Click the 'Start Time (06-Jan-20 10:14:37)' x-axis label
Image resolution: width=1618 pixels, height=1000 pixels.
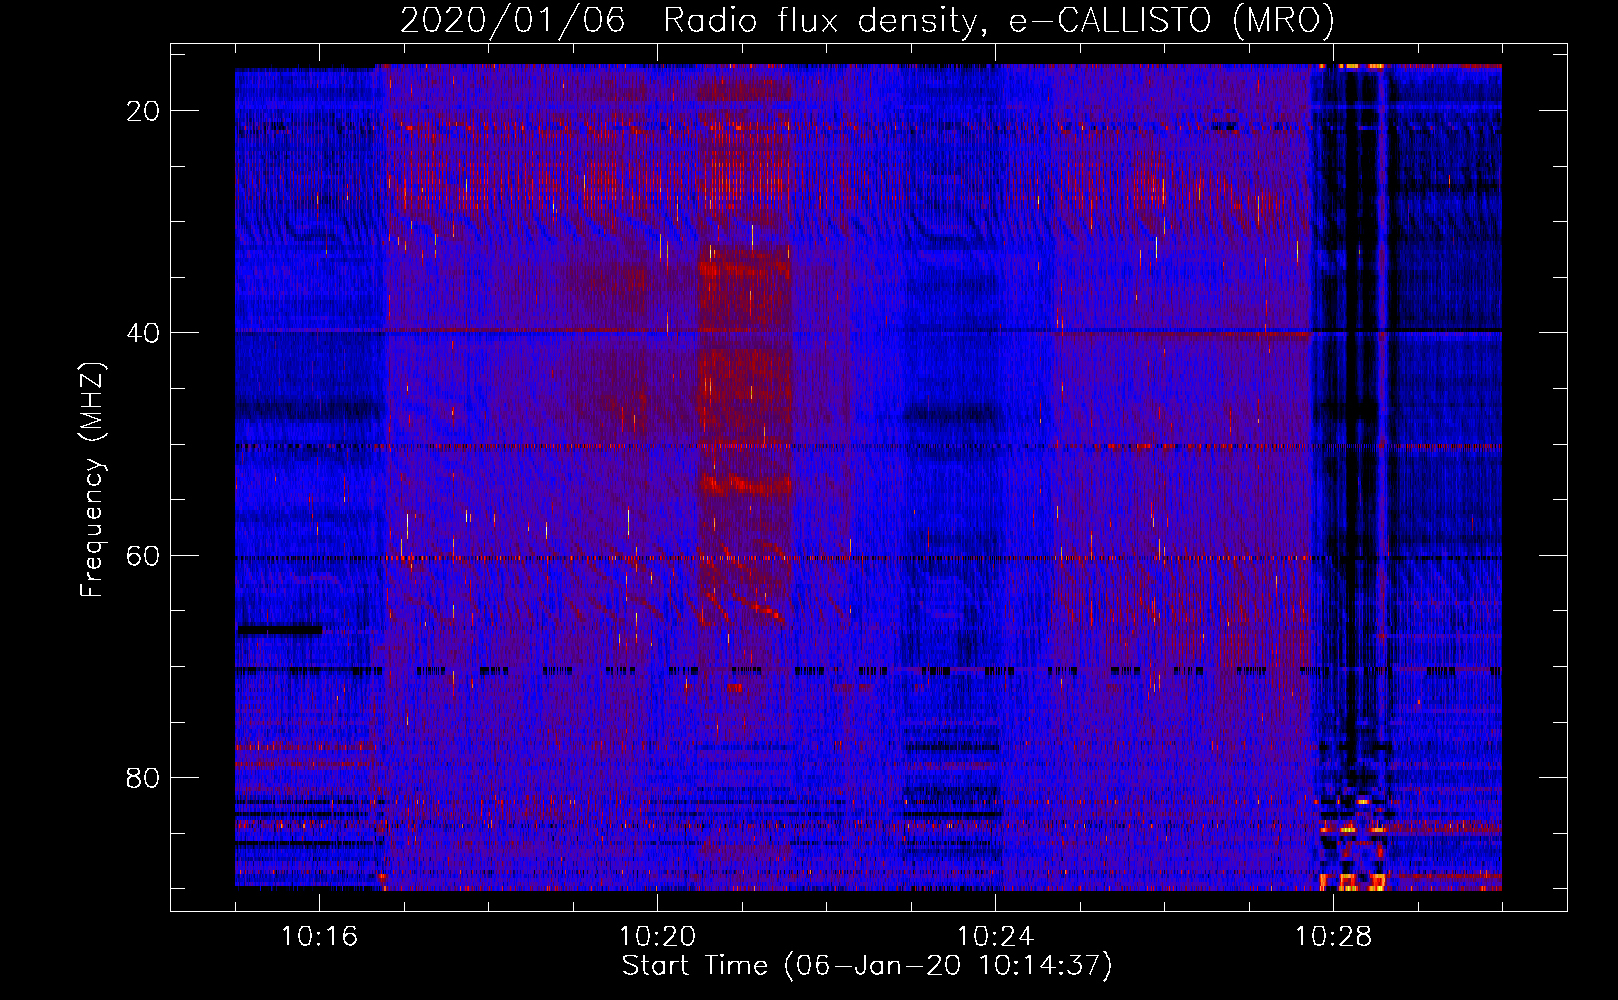867,966
